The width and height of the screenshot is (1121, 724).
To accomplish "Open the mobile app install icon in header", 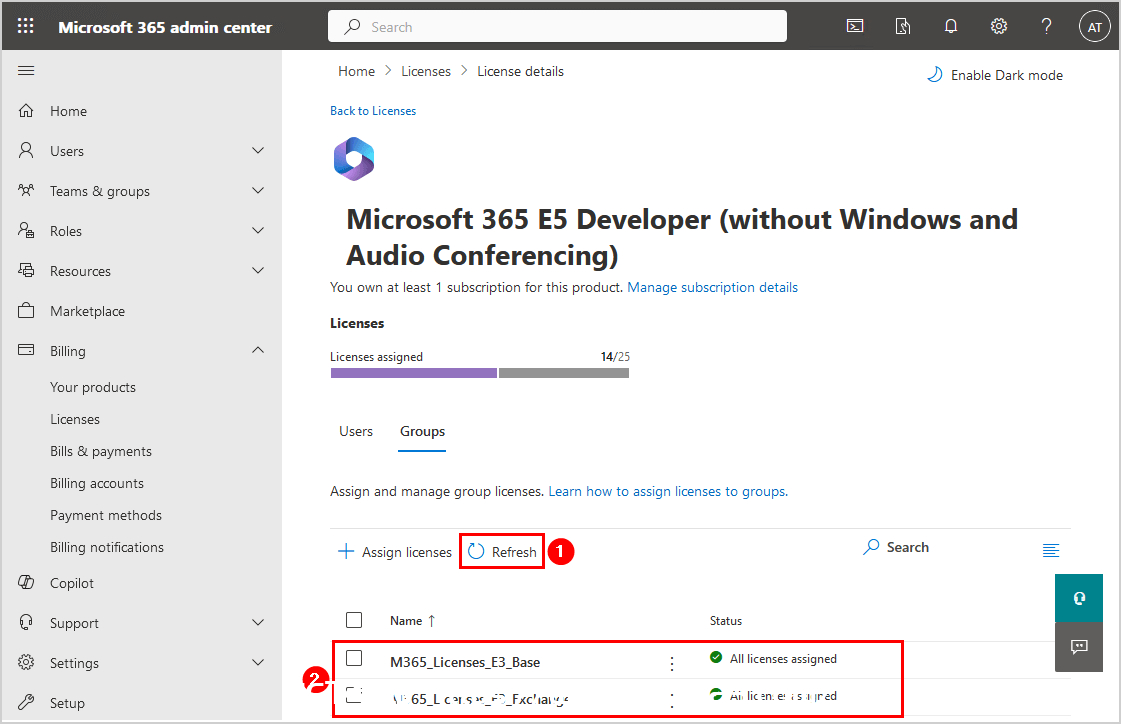I will 903,26.
